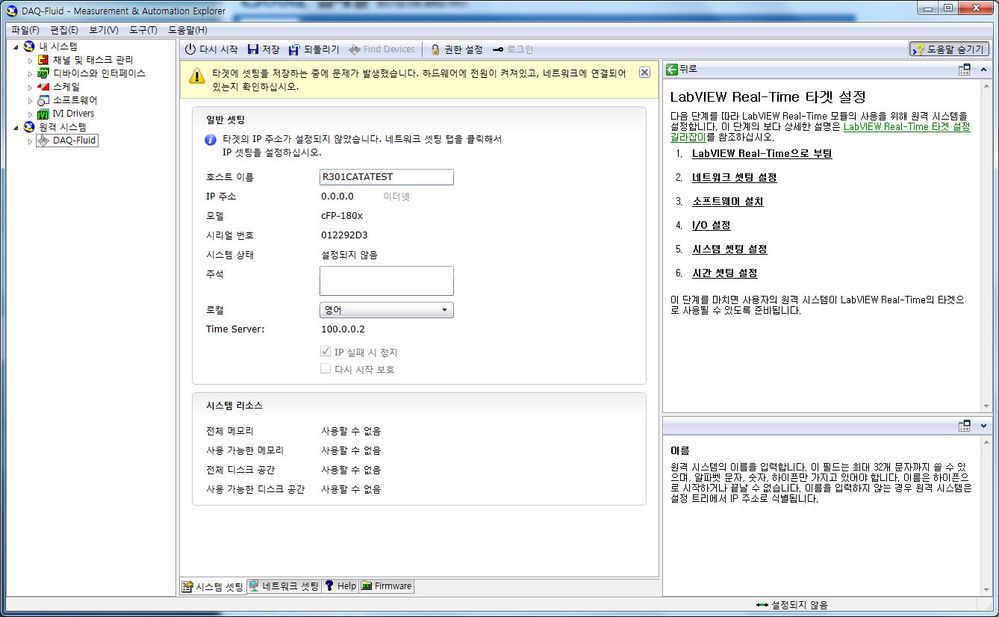Image resolution: width=999 pixels, height=617 pixels.
Task: Click the 권한 설정 lock icon
Action: click(435, 49)
